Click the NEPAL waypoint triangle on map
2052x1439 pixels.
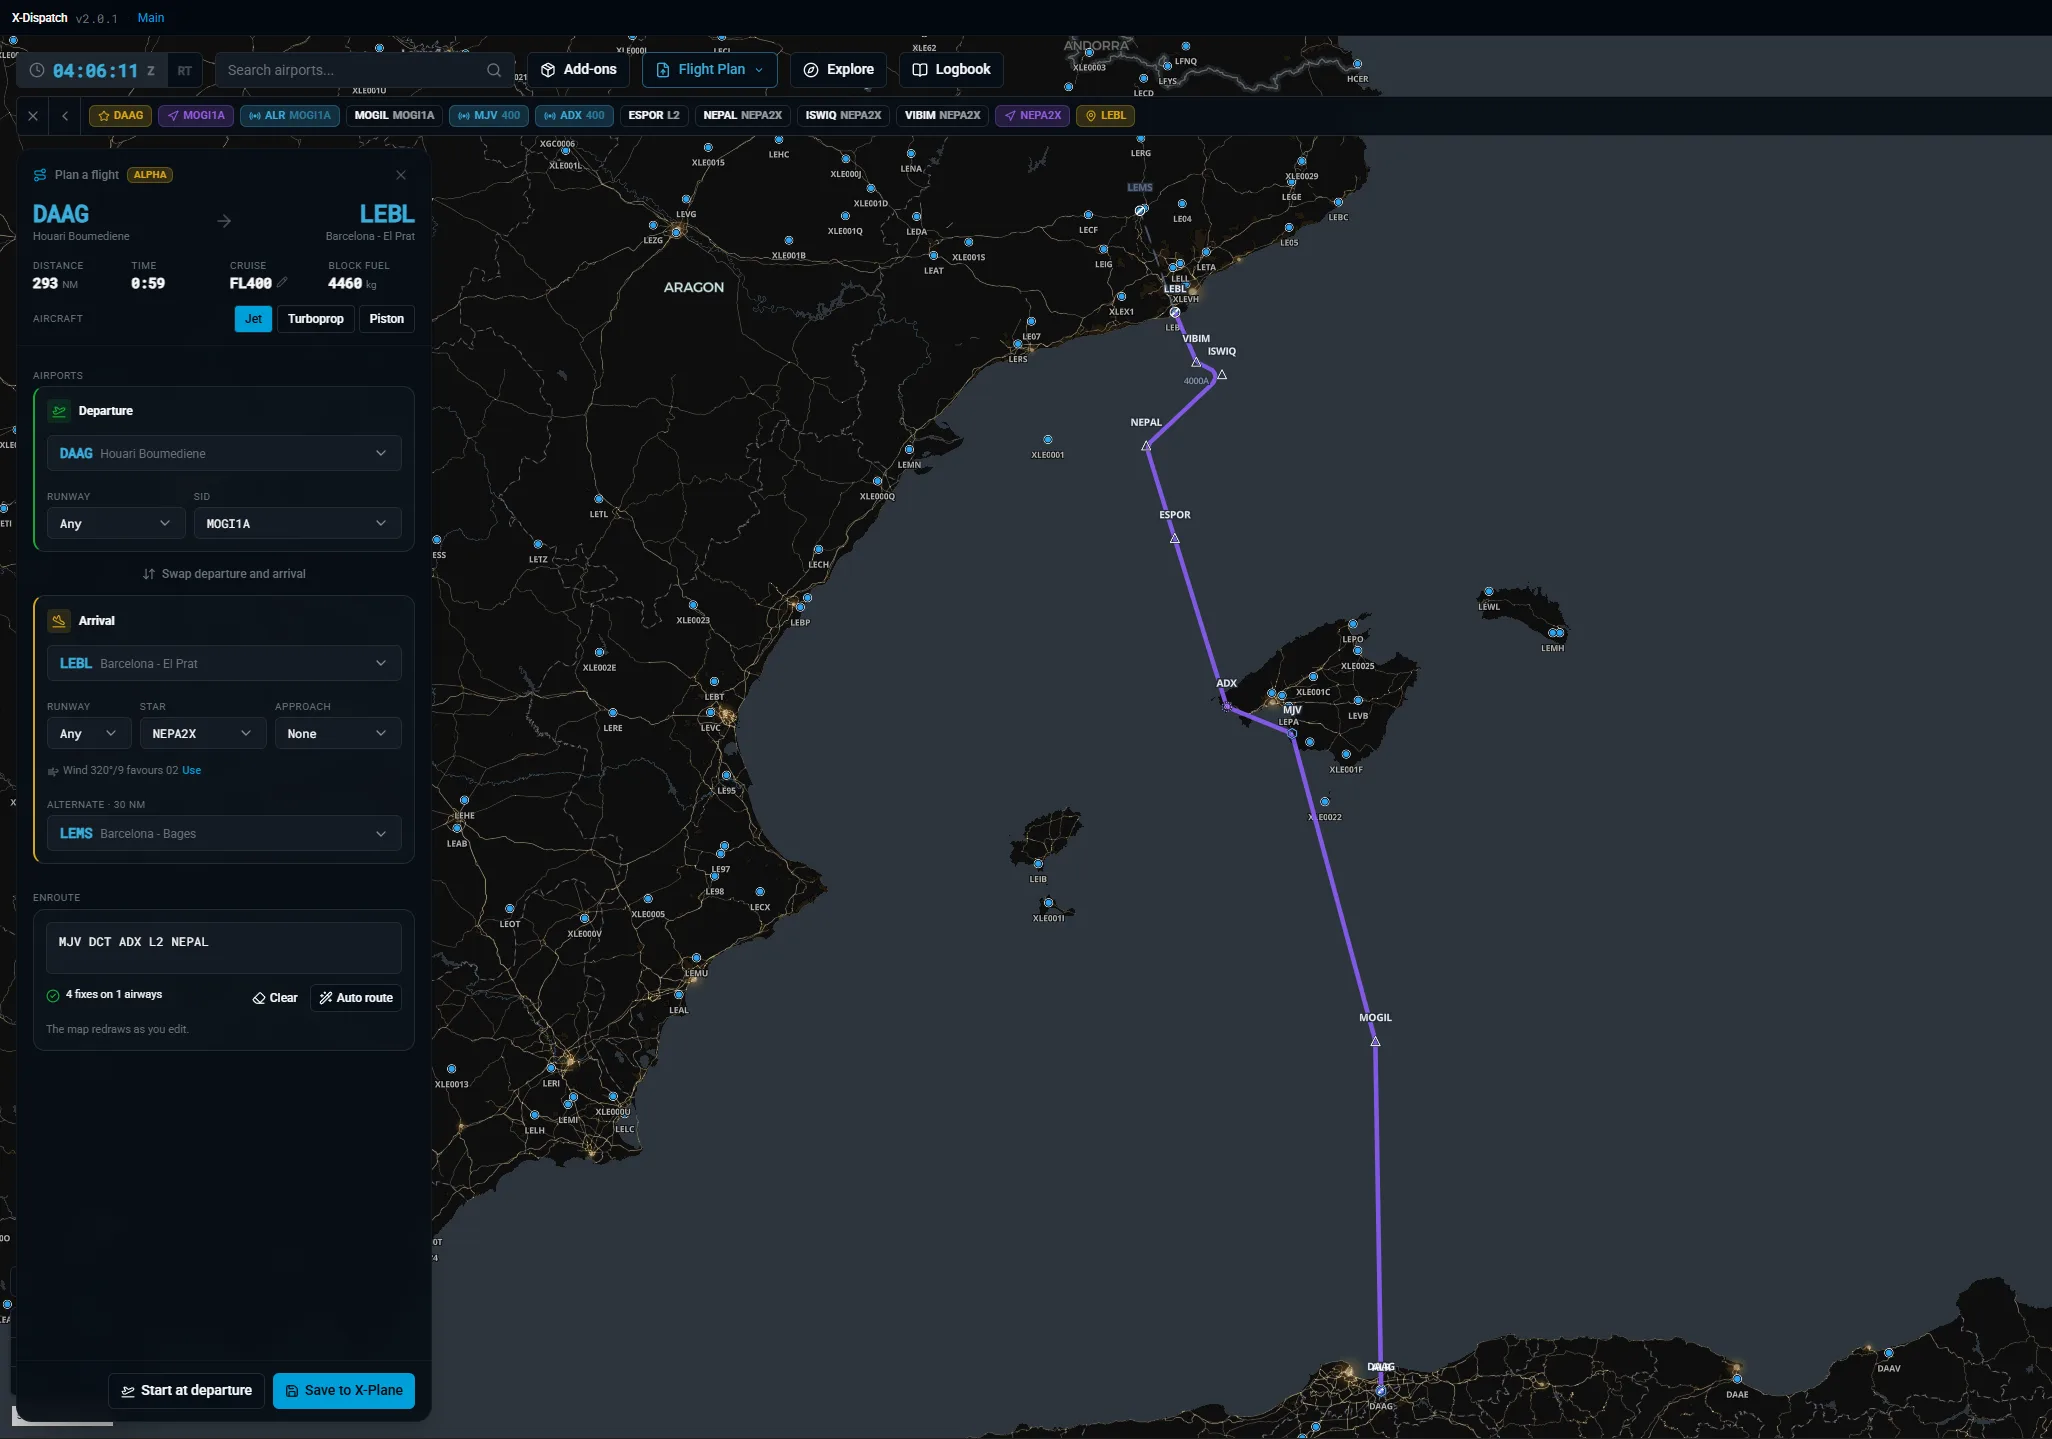pos(1147,446)
